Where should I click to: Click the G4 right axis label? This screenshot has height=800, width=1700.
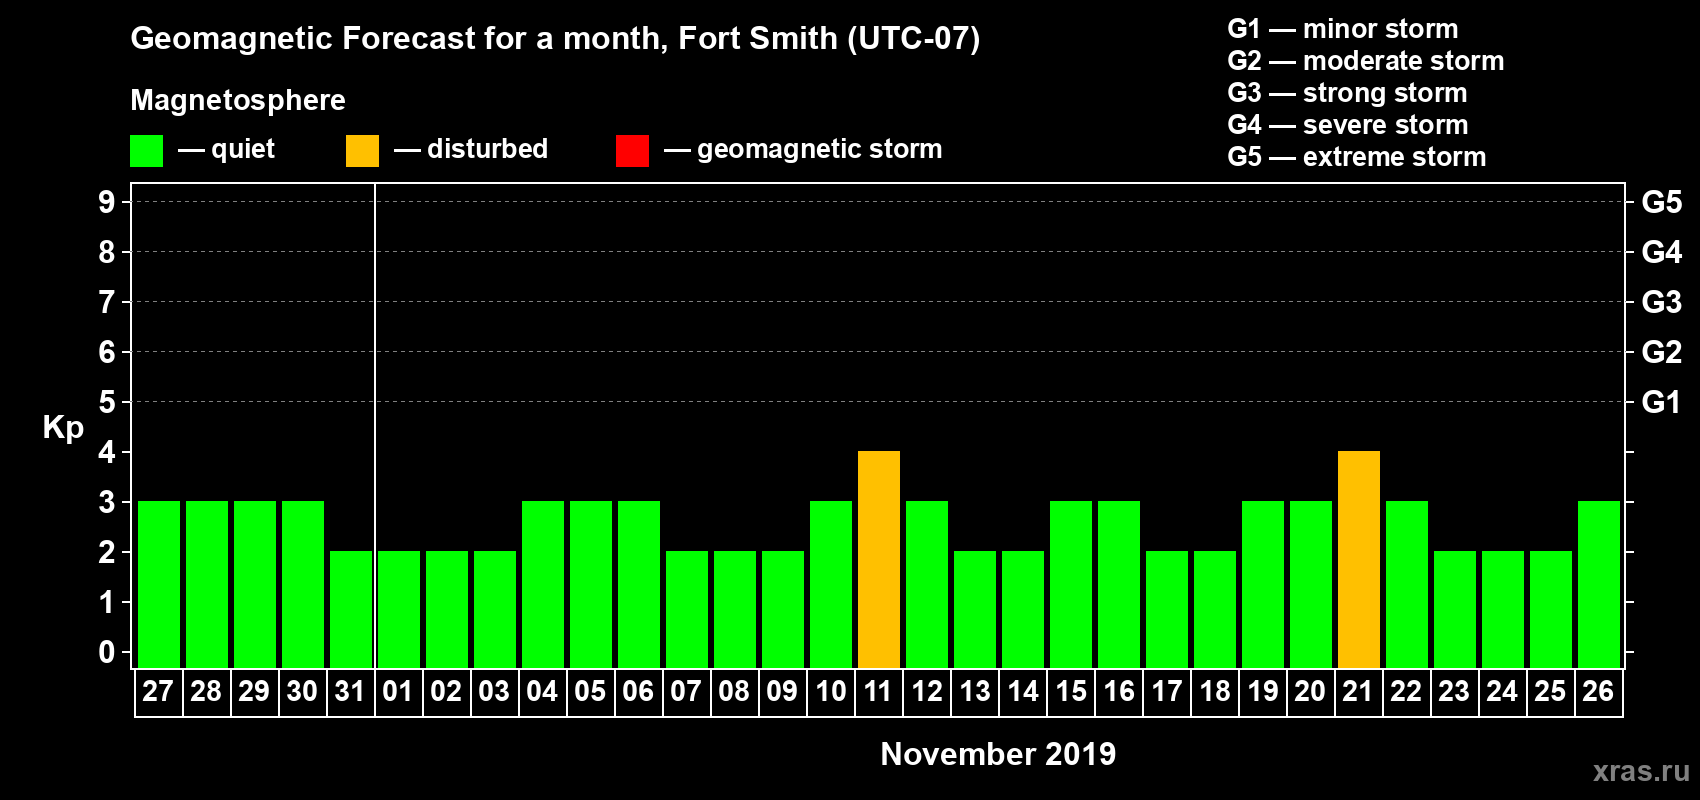pos(1662,252)
